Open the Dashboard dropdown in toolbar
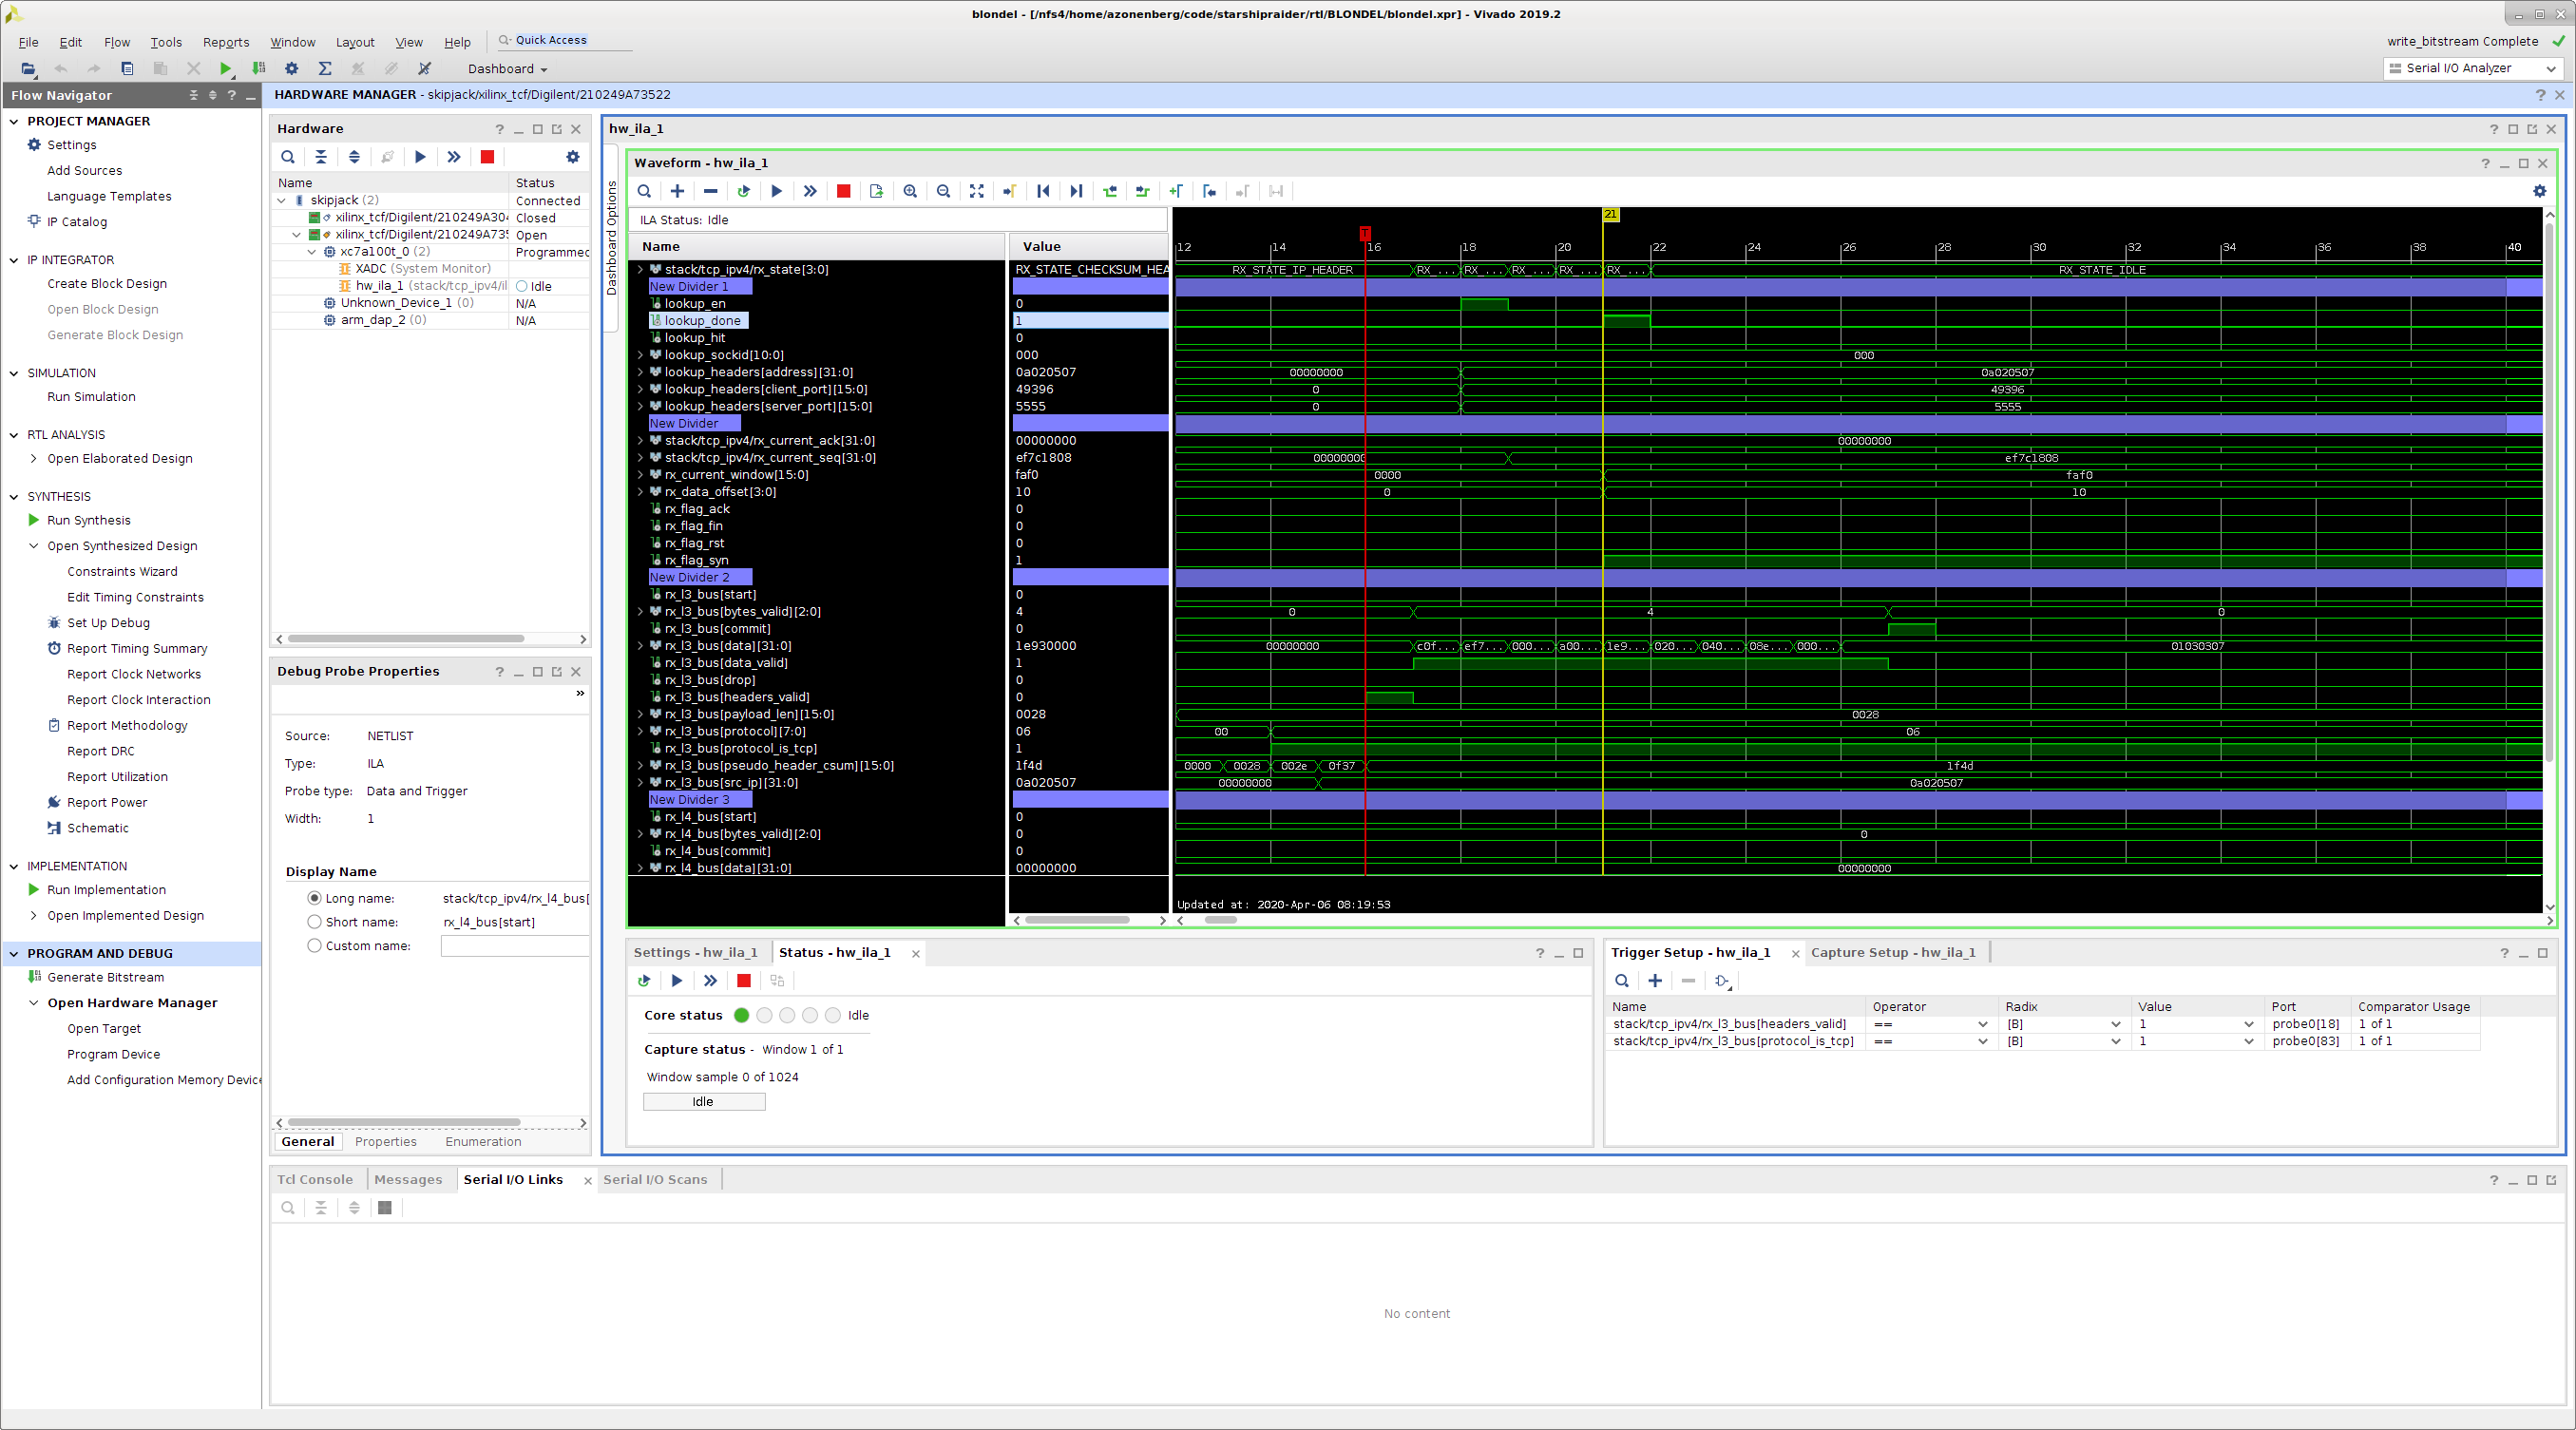 point(508,69)
